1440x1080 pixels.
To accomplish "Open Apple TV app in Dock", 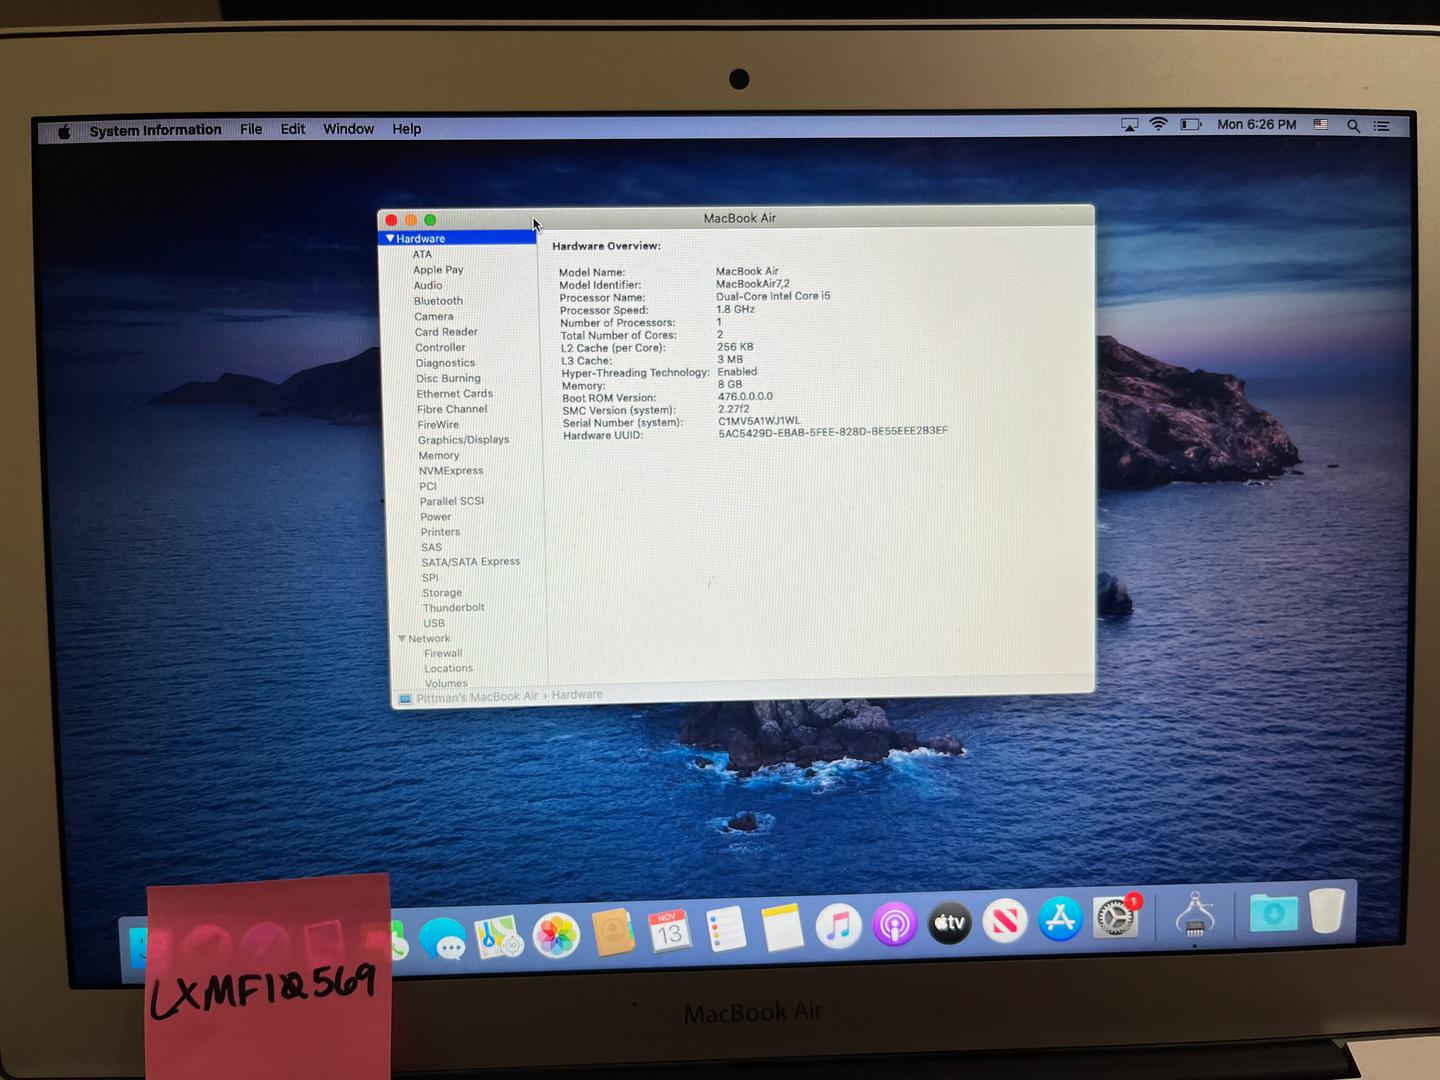I will pos(949,923).
